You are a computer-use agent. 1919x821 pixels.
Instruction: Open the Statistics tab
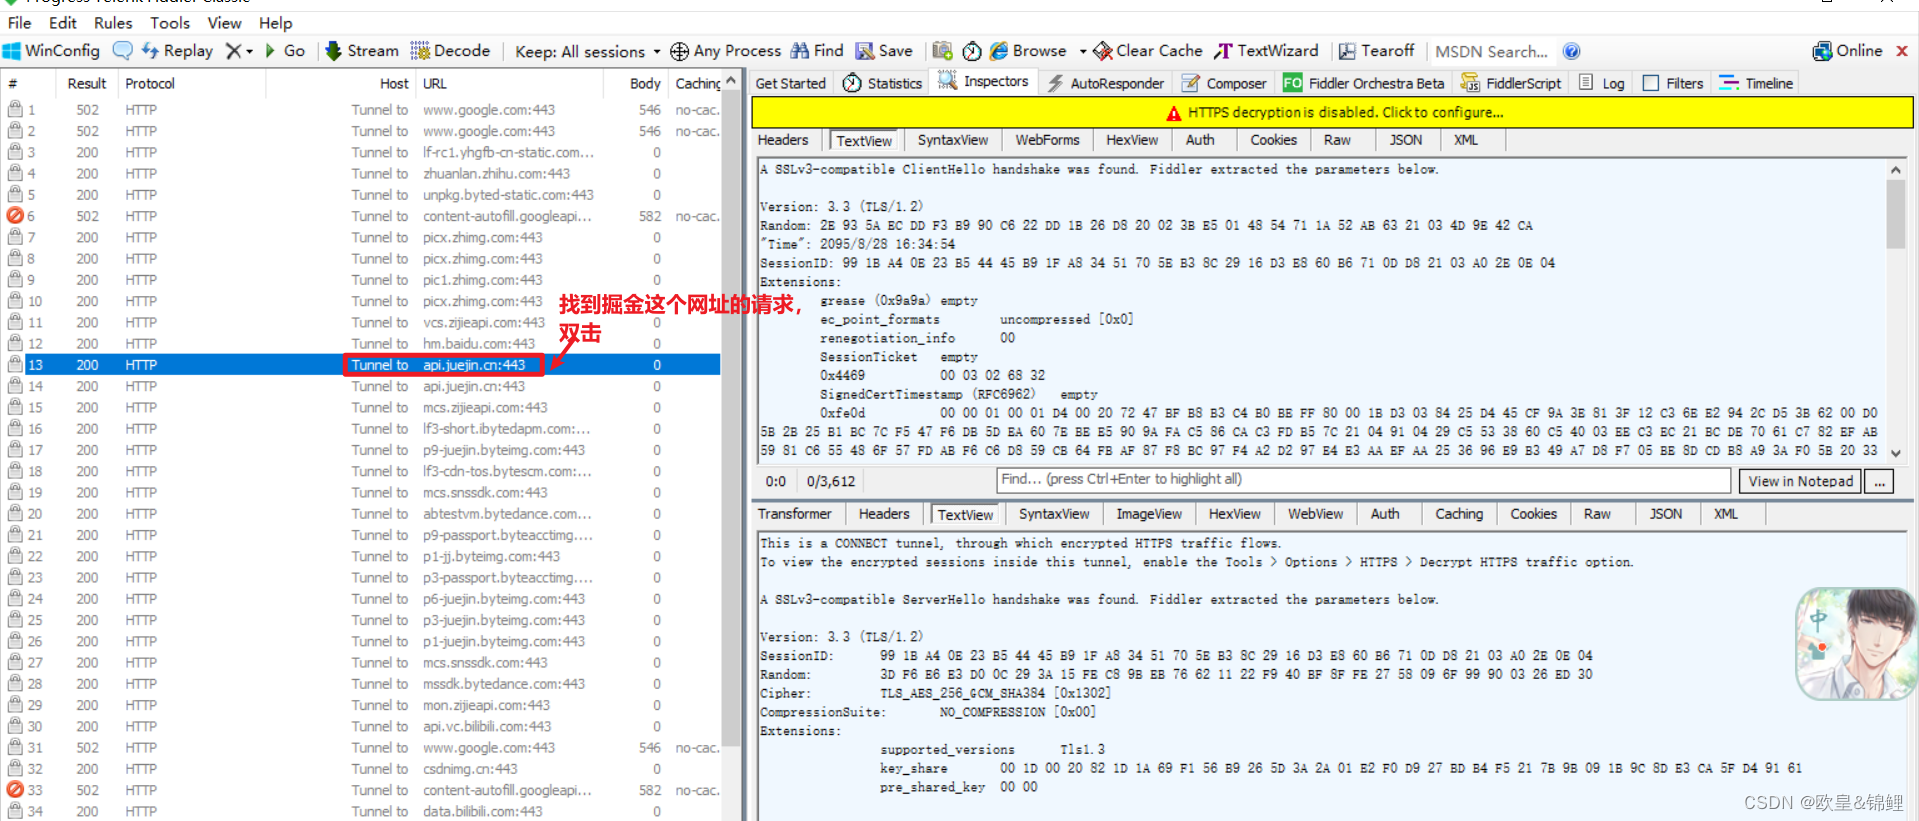pyautogui.click(x=882, y=83)
